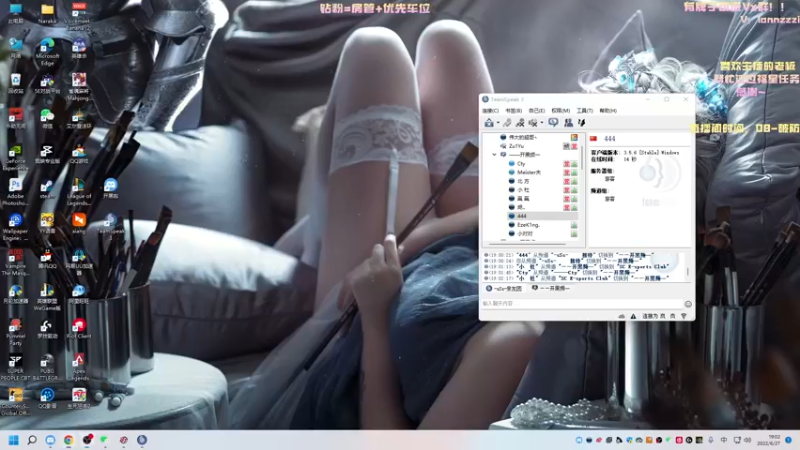This screenshot has width=800, height=450.
Task: Switch to the server chat tab
Action: coord(504,289)
